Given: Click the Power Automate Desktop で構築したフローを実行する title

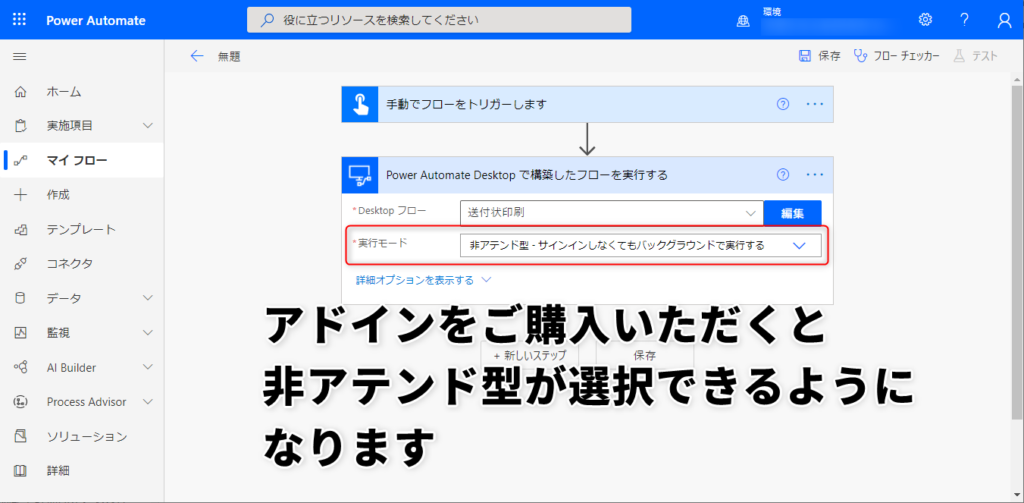Looking at the screenshot, I should click(527, 175).
